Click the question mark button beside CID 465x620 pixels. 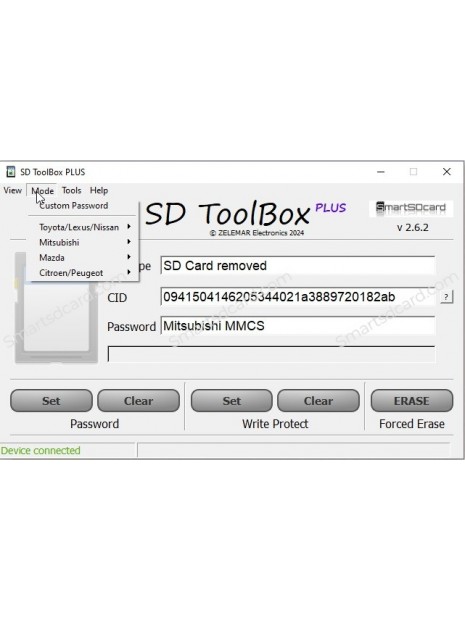pyautogui.click(x=446, y=297)
